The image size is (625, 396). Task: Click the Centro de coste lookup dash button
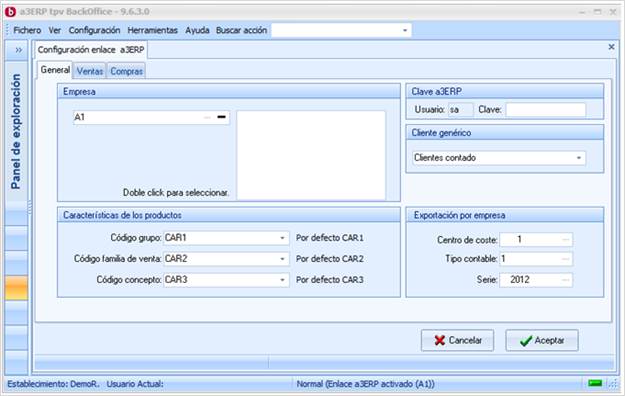(565, 240)
